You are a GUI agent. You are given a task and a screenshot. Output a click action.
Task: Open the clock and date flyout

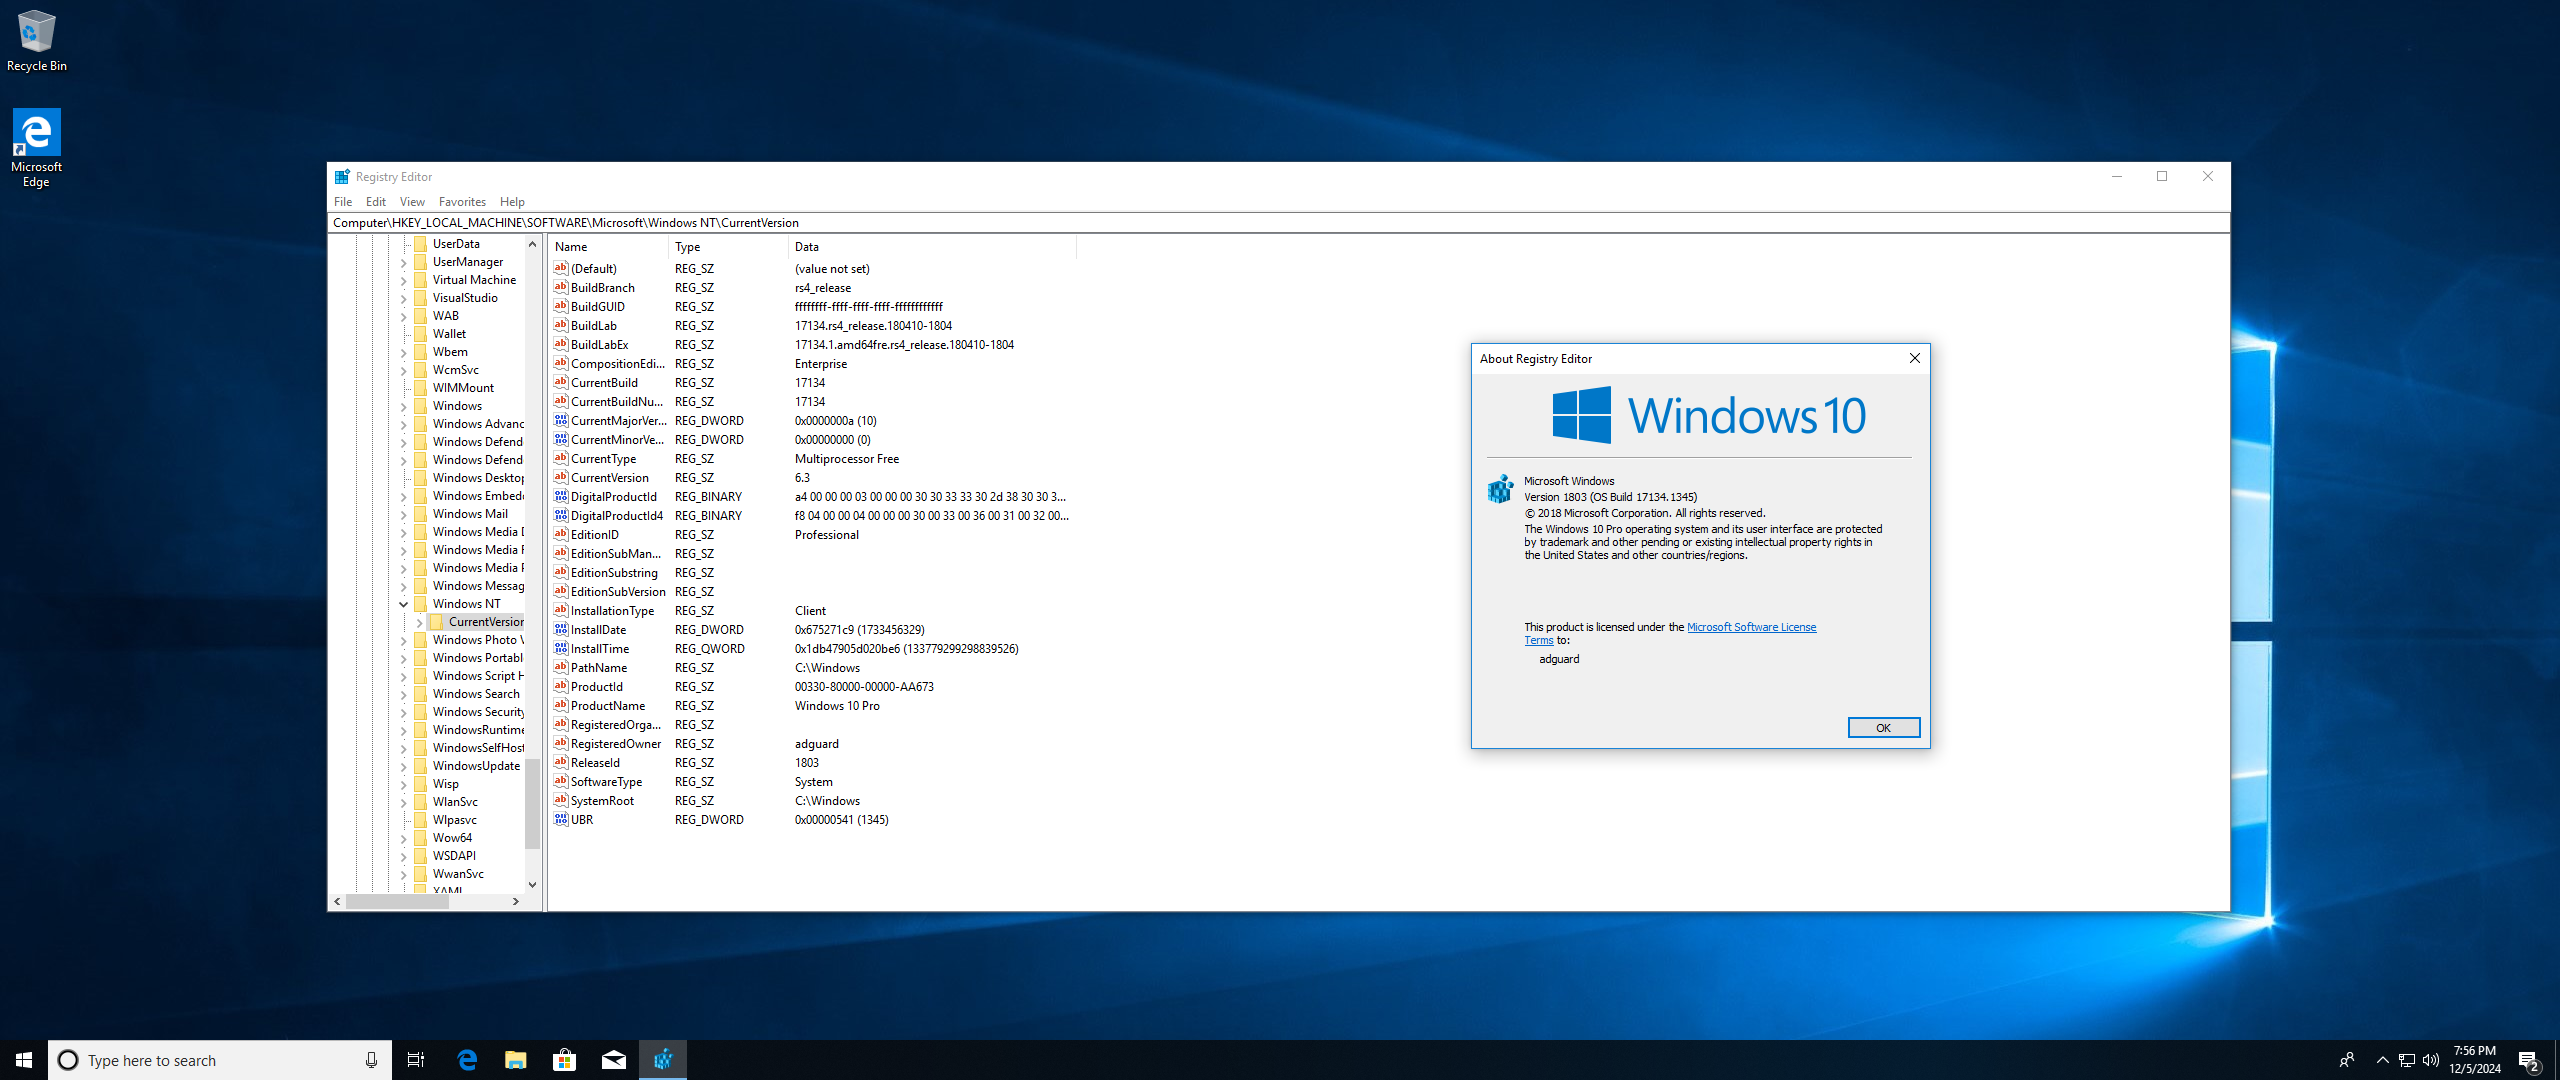[2474, 1060]
